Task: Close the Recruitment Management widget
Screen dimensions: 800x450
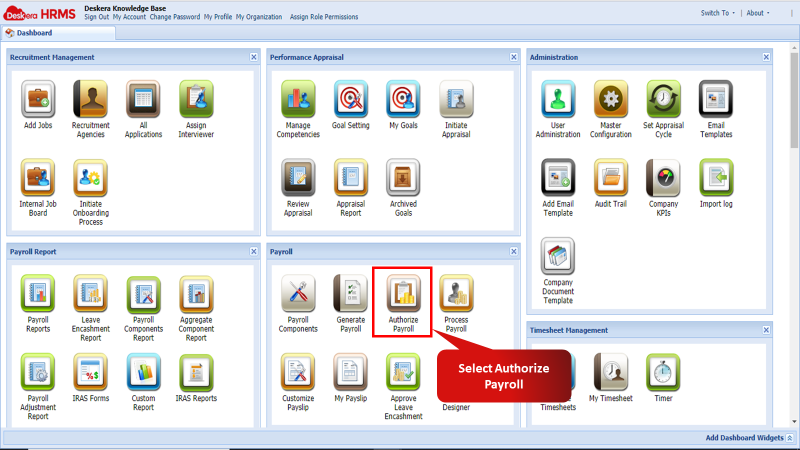Action: coord(254,57)
